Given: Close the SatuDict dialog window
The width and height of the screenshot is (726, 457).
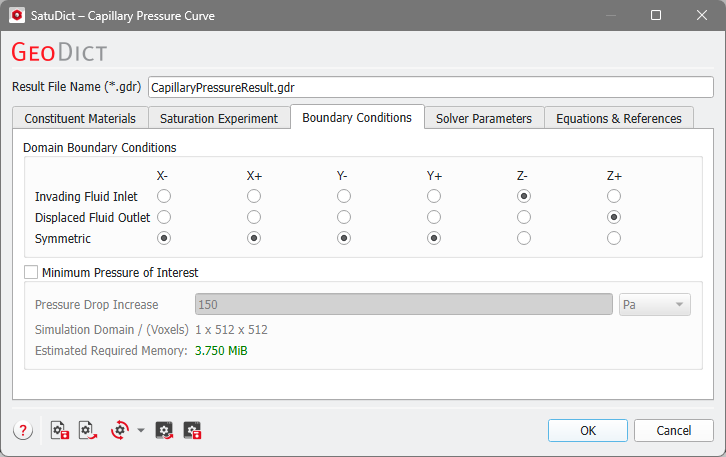Looking at the screenshot, I should [701, 15].
